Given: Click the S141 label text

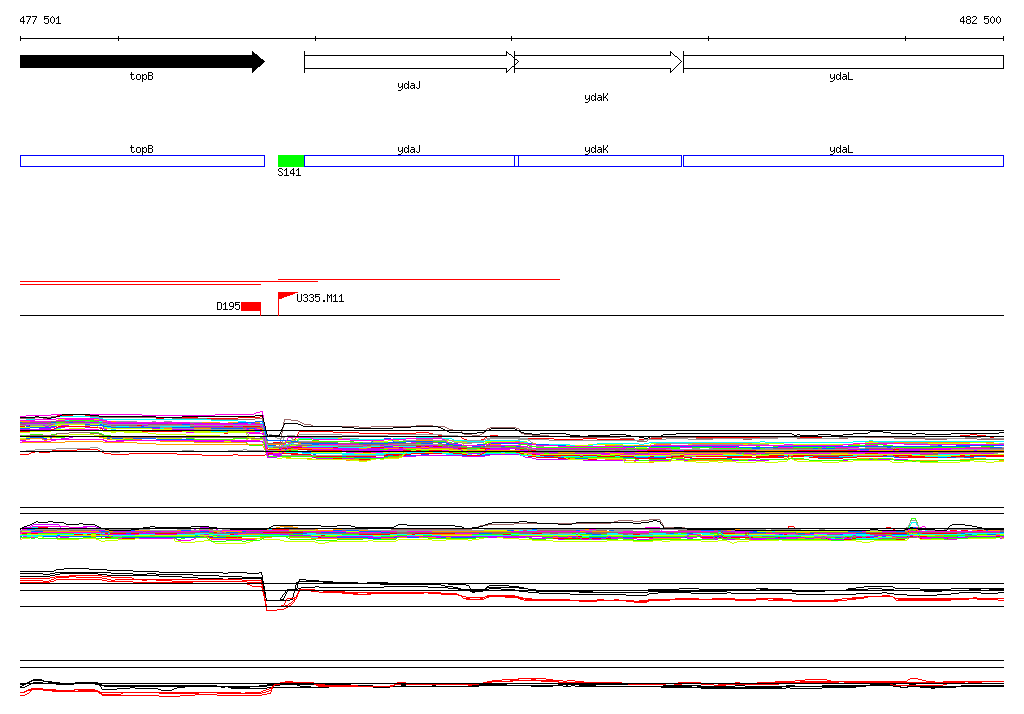Looking at the screenshot, I should click(289, 172).
